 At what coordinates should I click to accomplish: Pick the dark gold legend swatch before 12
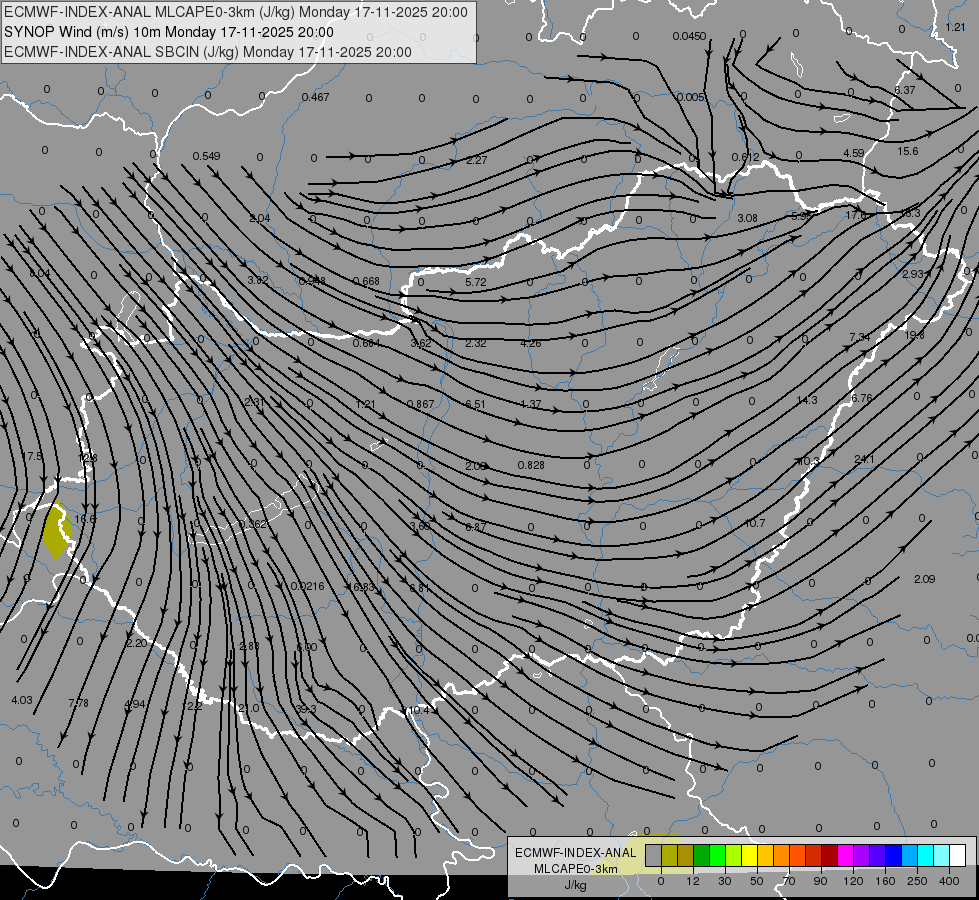[x=686, y=855]
